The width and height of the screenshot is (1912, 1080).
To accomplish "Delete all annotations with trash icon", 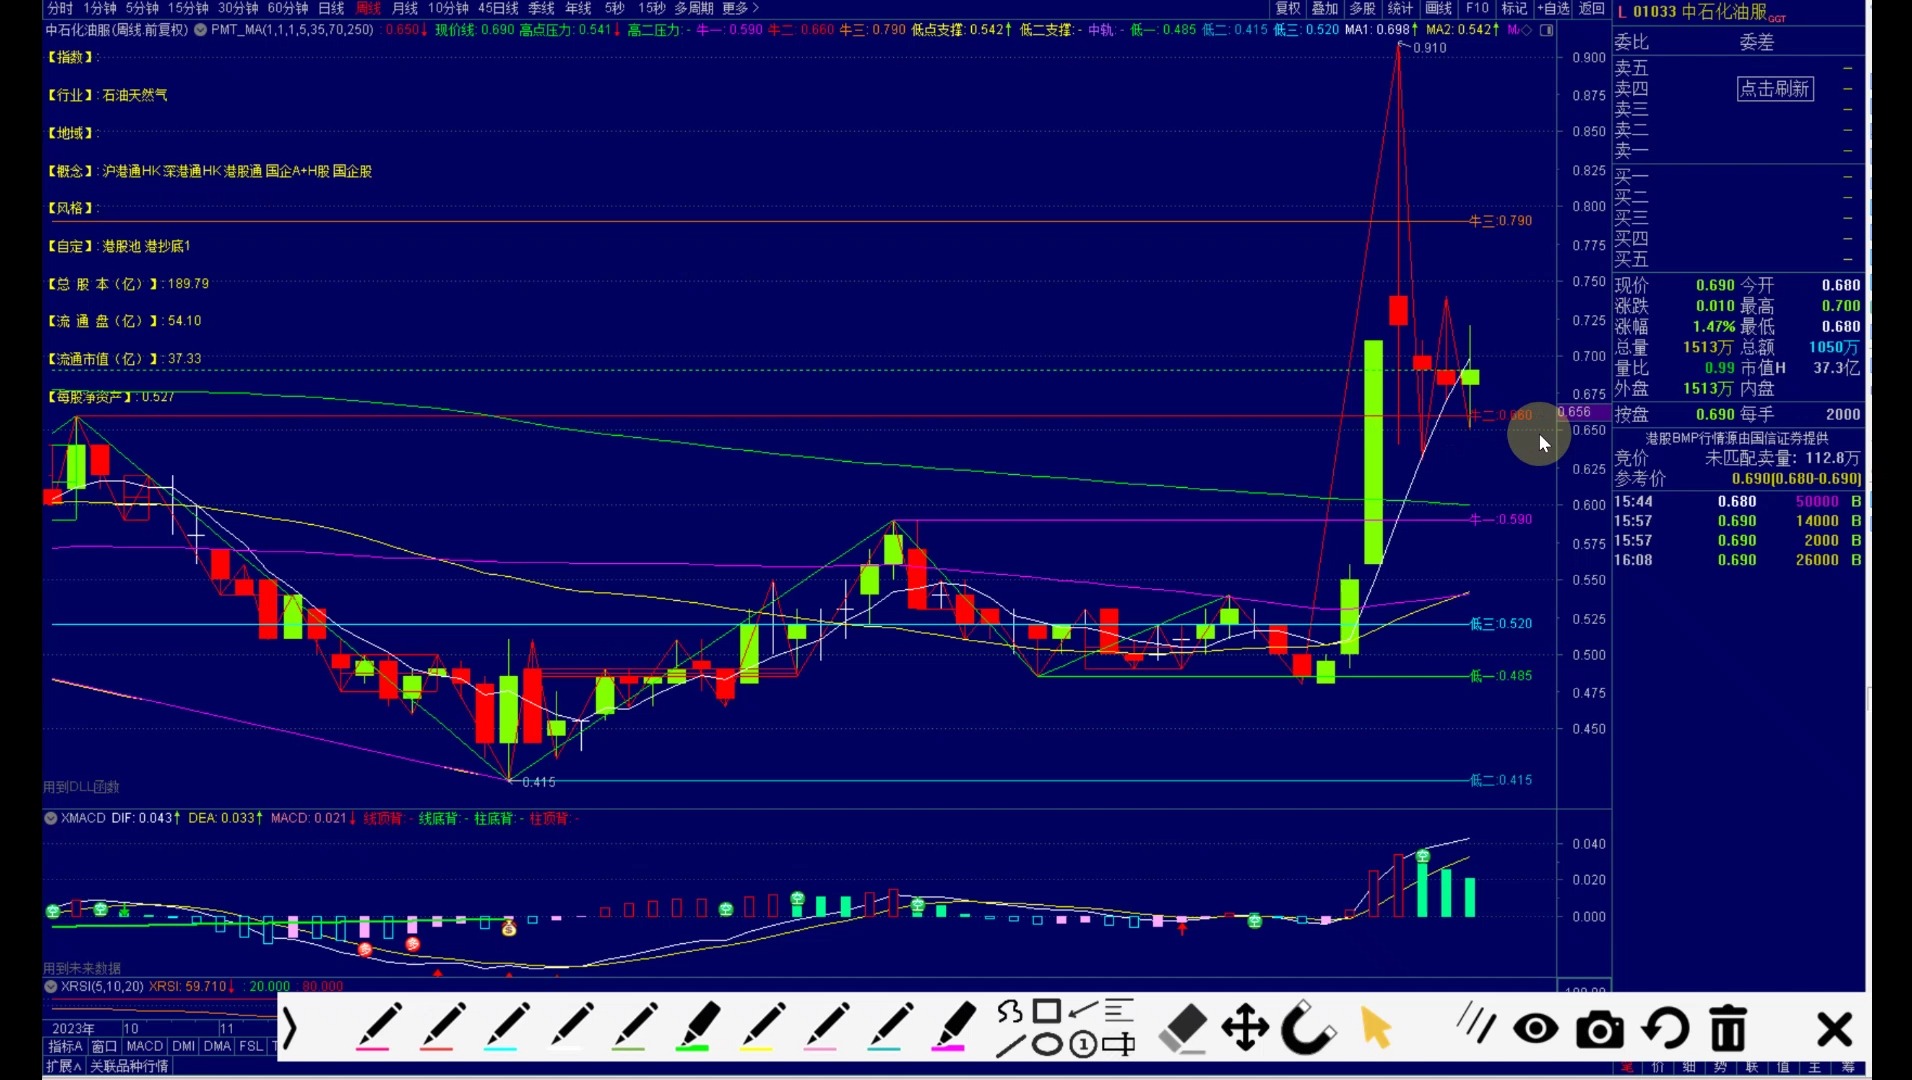I will (x=1728, y=1028).
